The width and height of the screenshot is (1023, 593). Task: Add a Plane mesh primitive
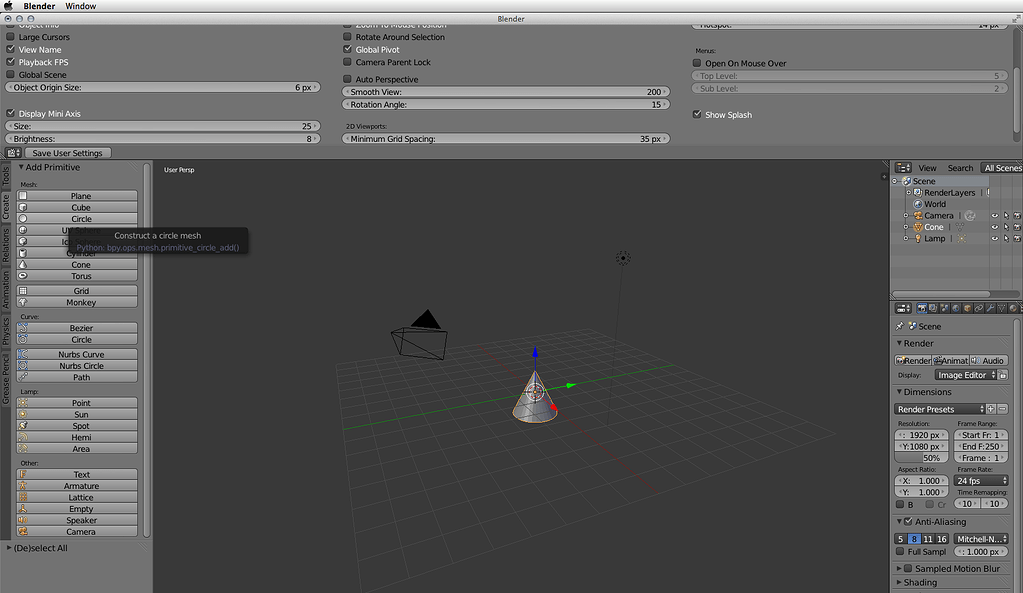[77, 196]
